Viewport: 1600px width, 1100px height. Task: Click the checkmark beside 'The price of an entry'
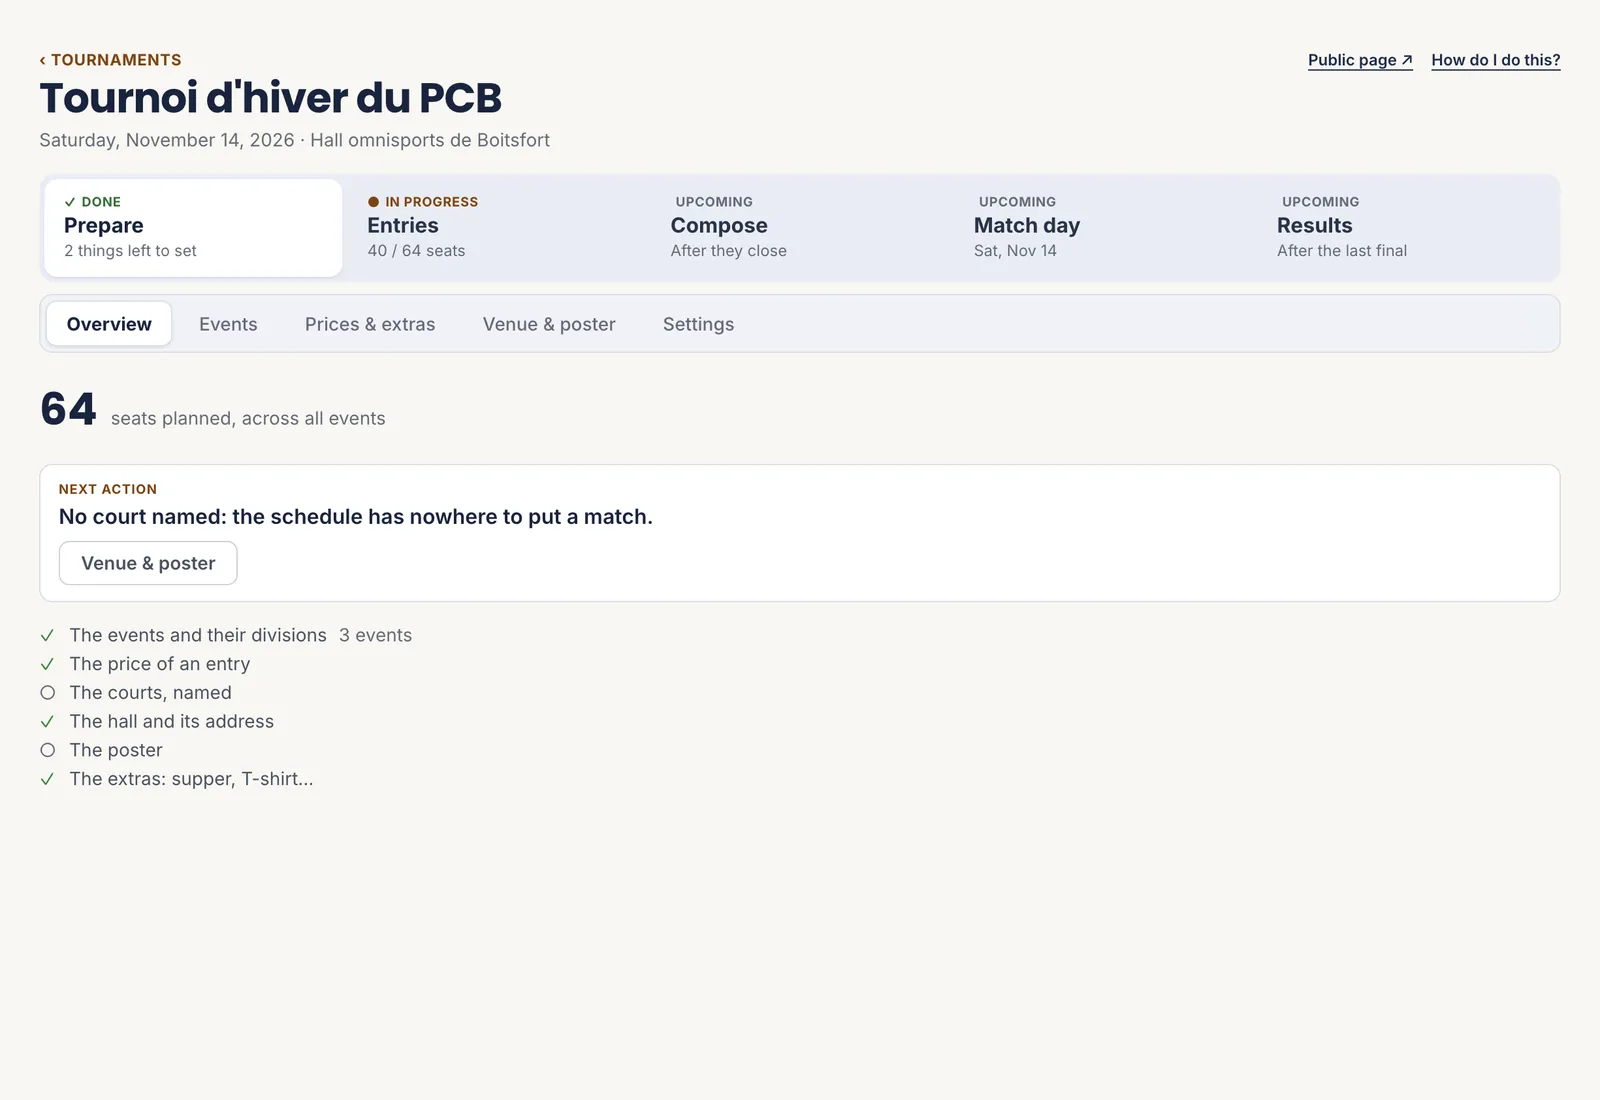[x=47, y=664]
